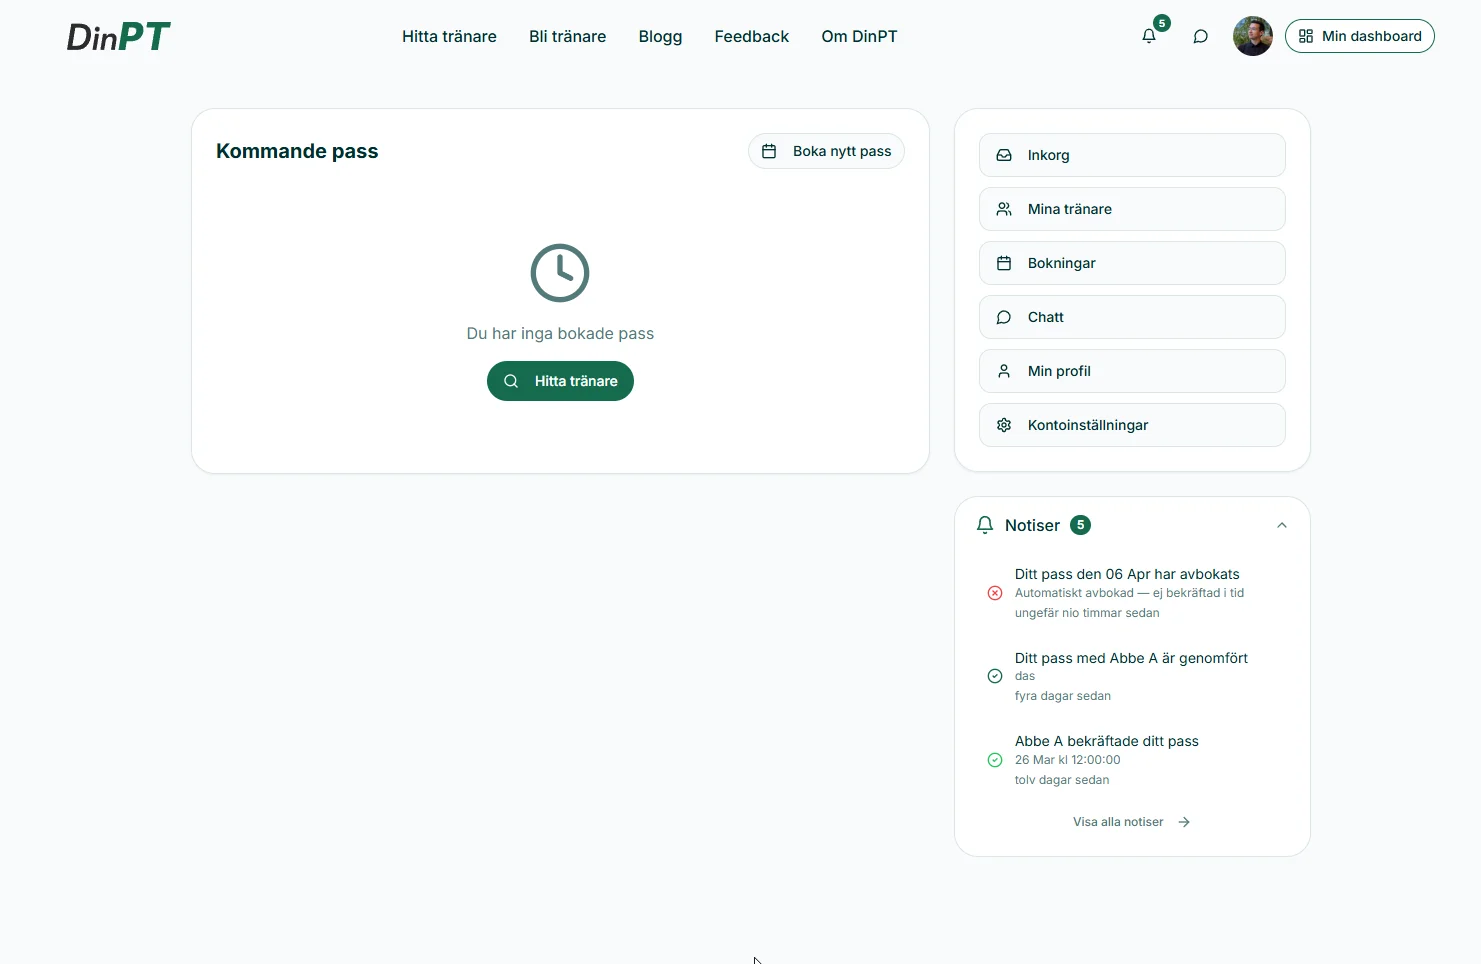This screenshot has width=1481, height=964.
Task: Click the green check icon beside Abbe A bekräftade
Action: 995,760
